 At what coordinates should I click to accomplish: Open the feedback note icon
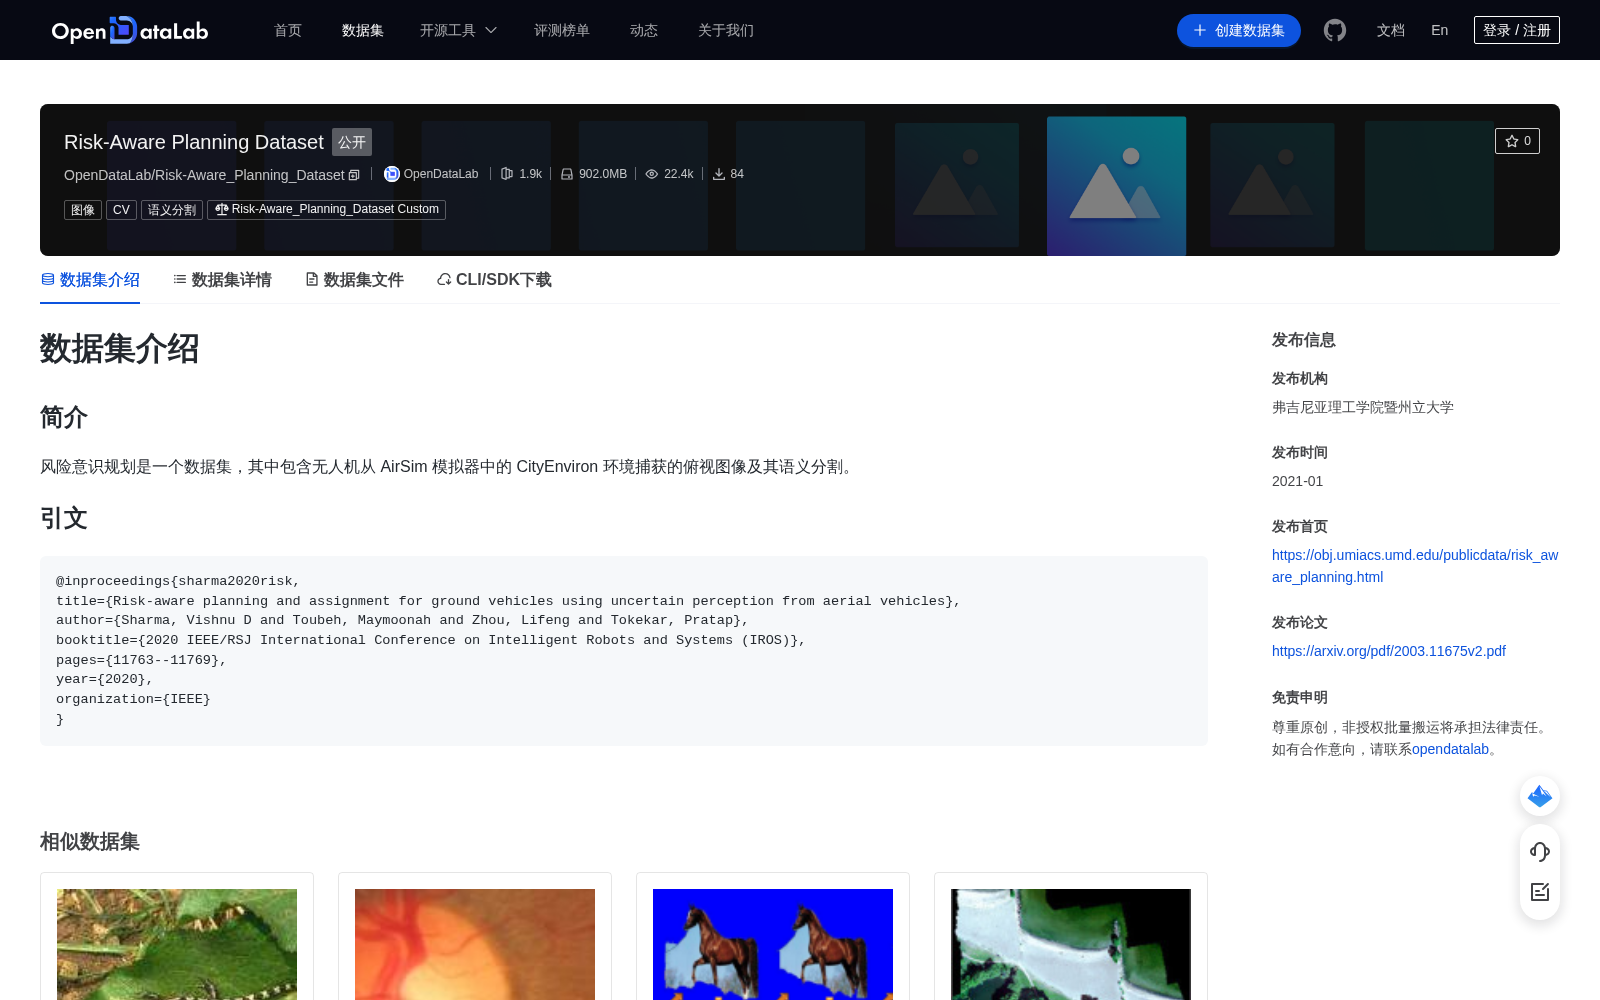pos(1540,892)
